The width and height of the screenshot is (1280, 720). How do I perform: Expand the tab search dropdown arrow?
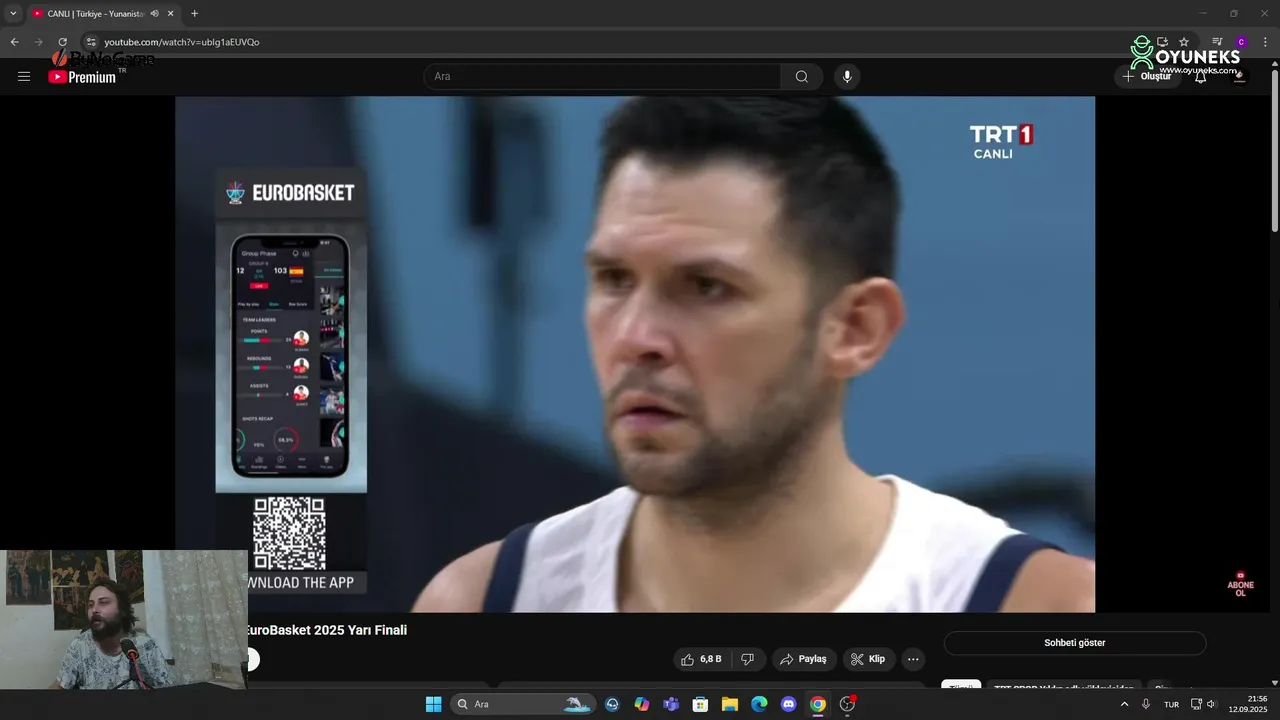13,13
